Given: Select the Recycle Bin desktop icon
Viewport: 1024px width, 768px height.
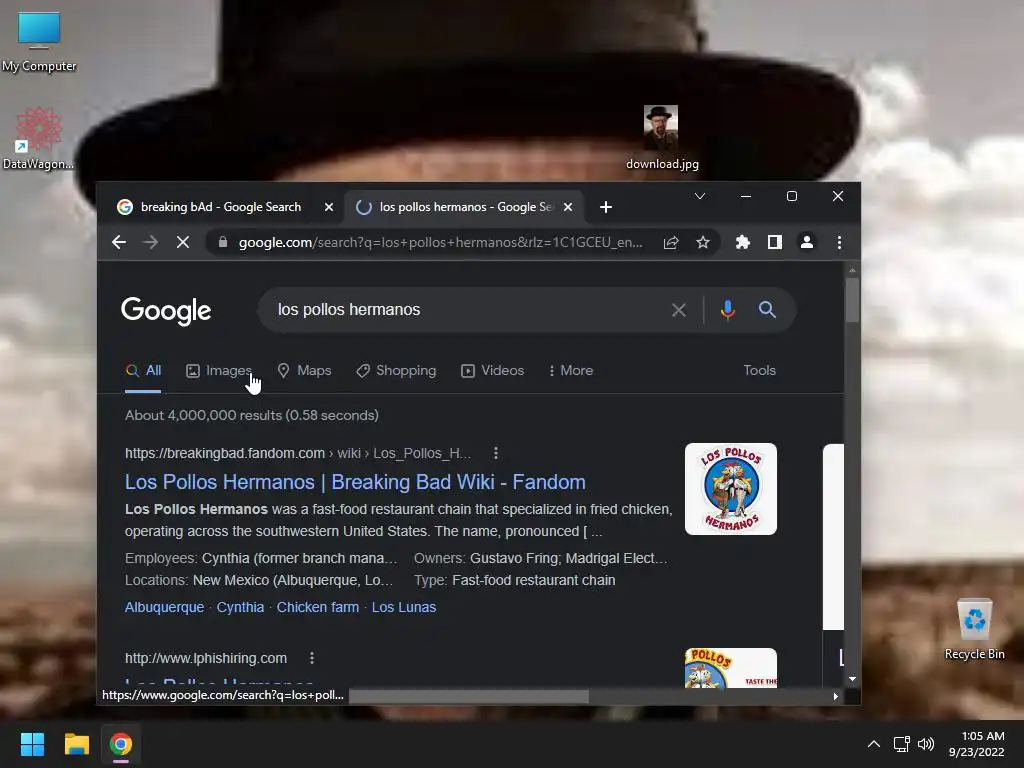Looking at the screenshot, I should 974,629.
